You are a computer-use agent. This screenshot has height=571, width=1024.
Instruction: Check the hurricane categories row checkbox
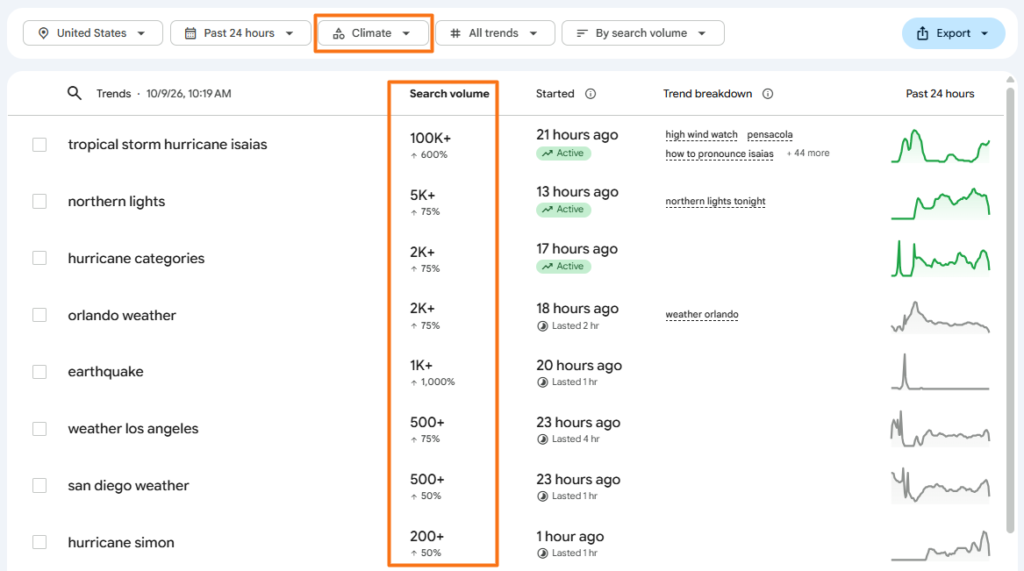click(x=40, y=258)
